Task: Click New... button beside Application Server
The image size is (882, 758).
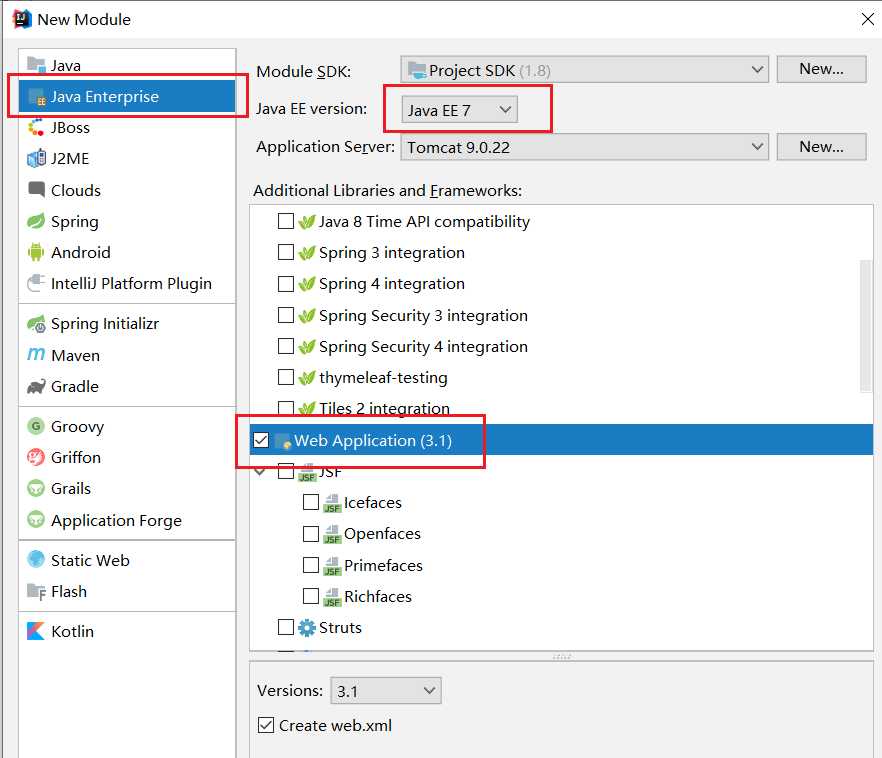Action: (x=821, y=147)
